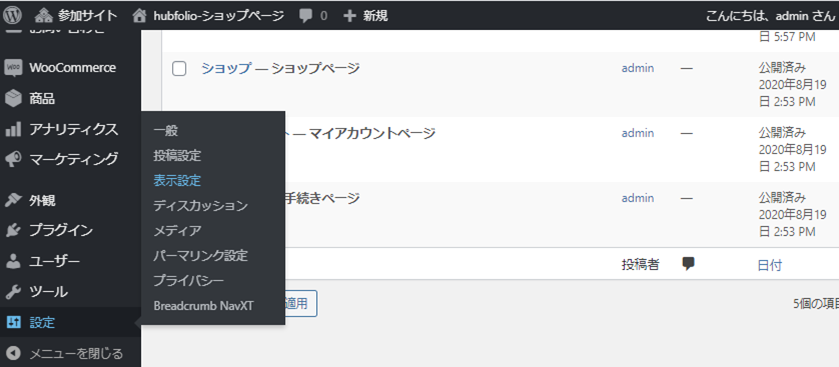Click the マーケティング megaphone icon

pos(12,159)
